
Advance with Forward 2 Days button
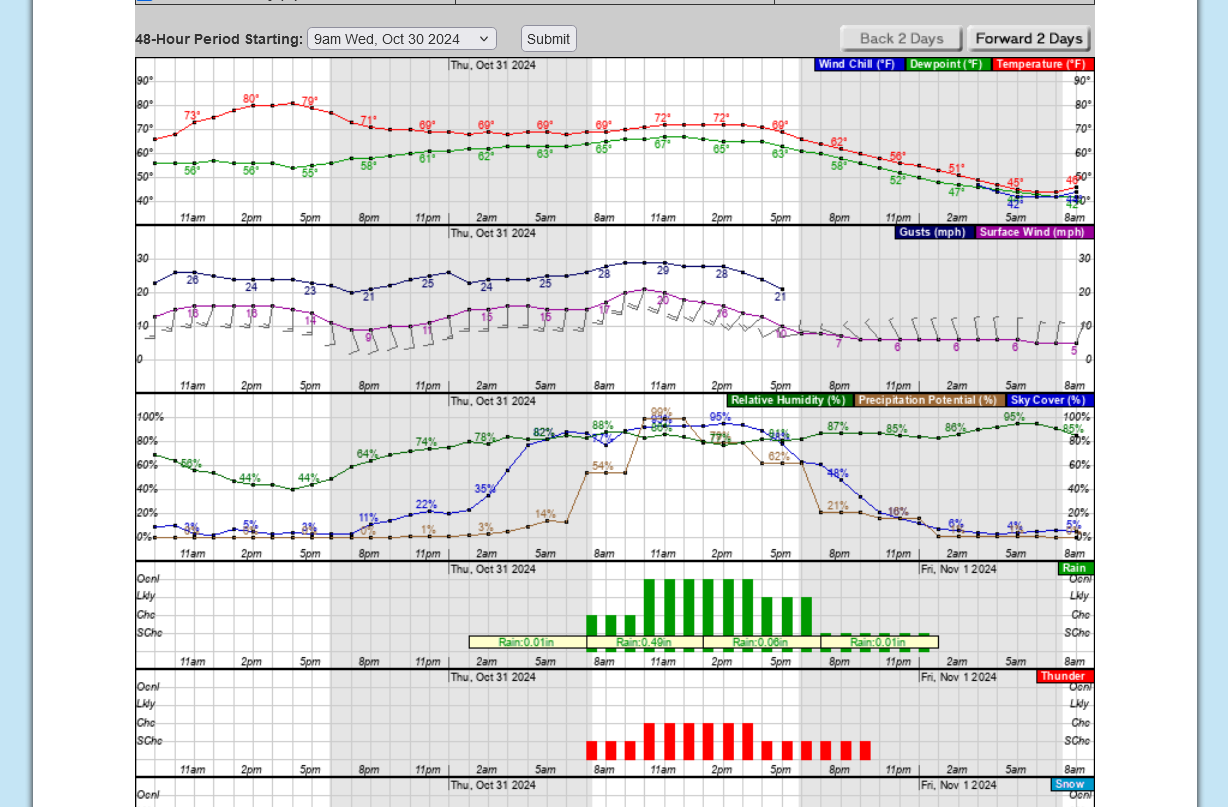click(x=1029, y=39)
